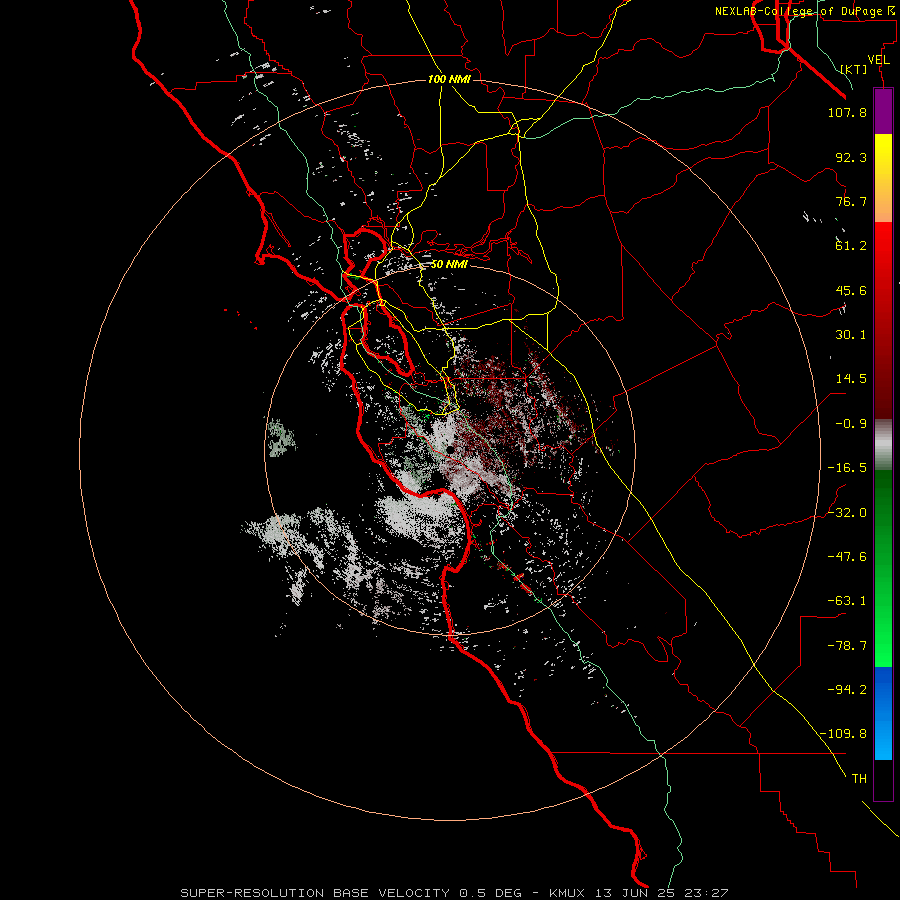The width and height of the screenshot is (900, 900).
Task: Click the 92.3 velocity scale value
Action: click(x=851, y=157)
